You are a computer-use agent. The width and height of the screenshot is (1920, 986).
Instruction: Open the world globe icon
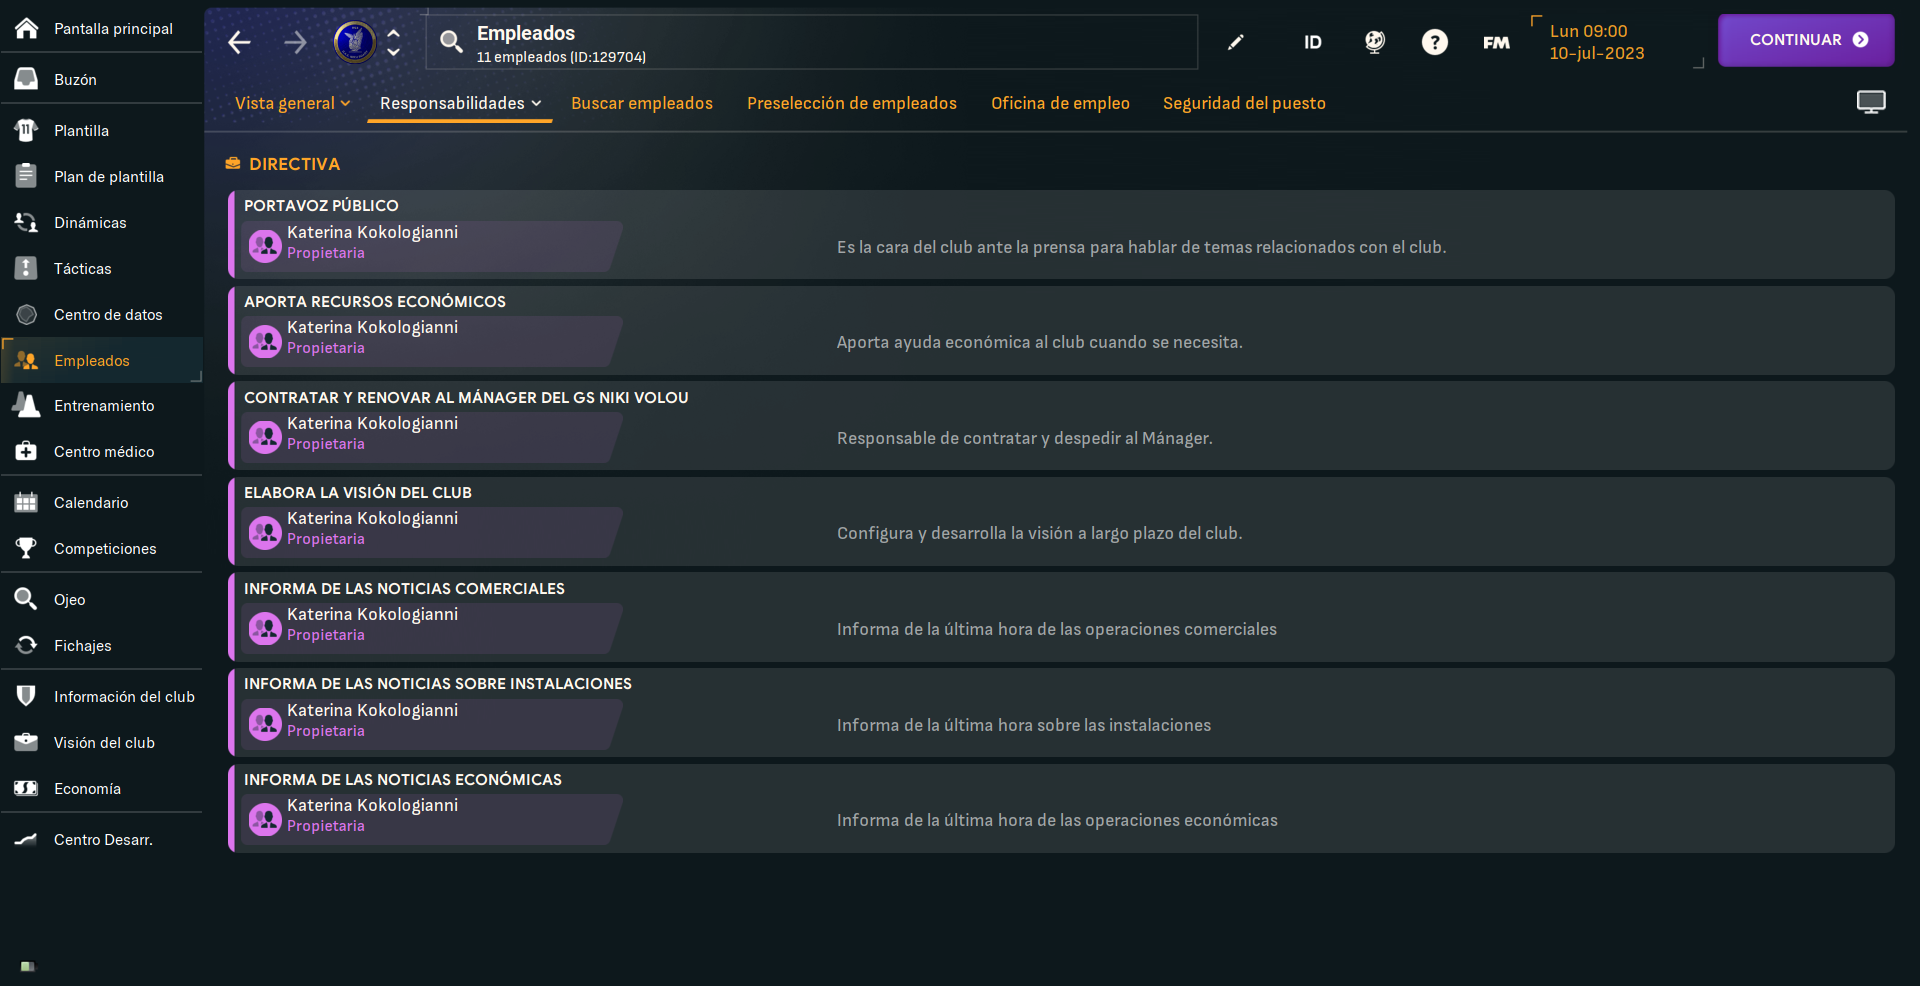point(1375,42)
